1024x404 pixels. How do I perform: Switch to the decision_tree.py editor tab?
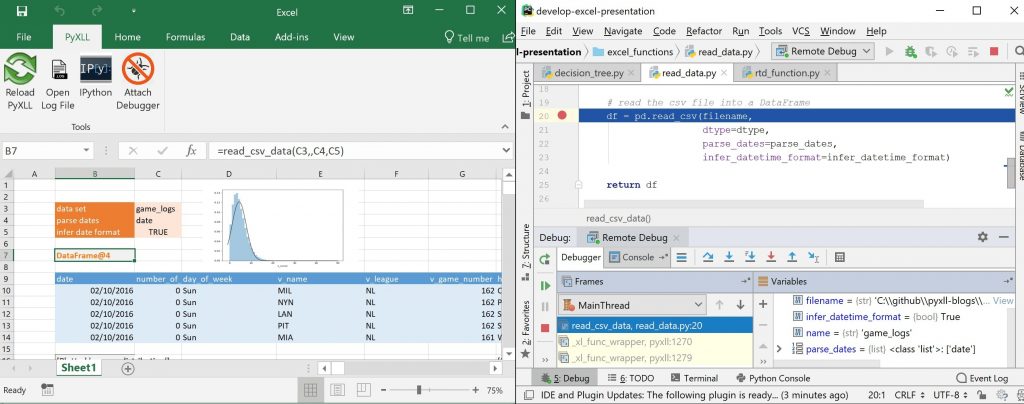(x=587, y=73)
